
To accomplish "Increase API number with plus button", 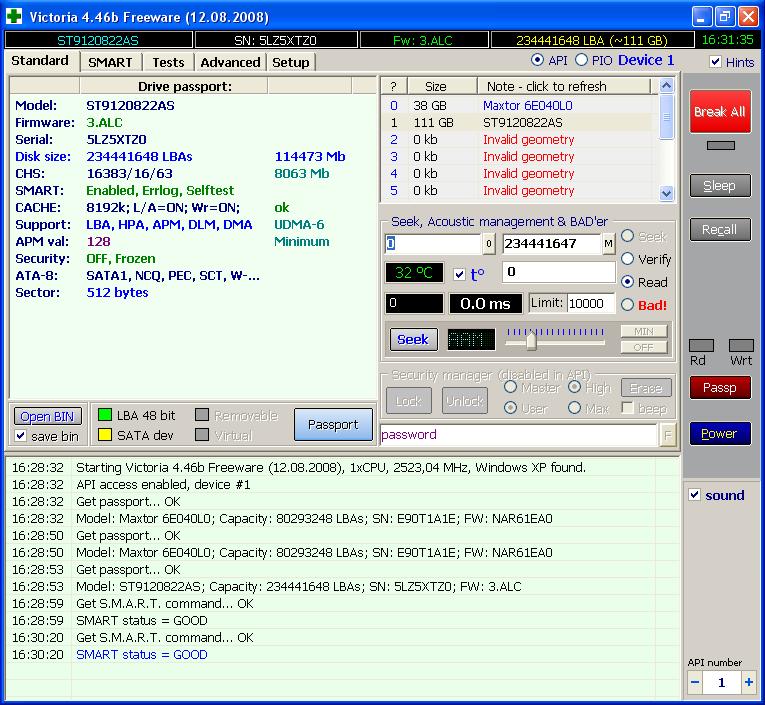I will coord(748,682).
